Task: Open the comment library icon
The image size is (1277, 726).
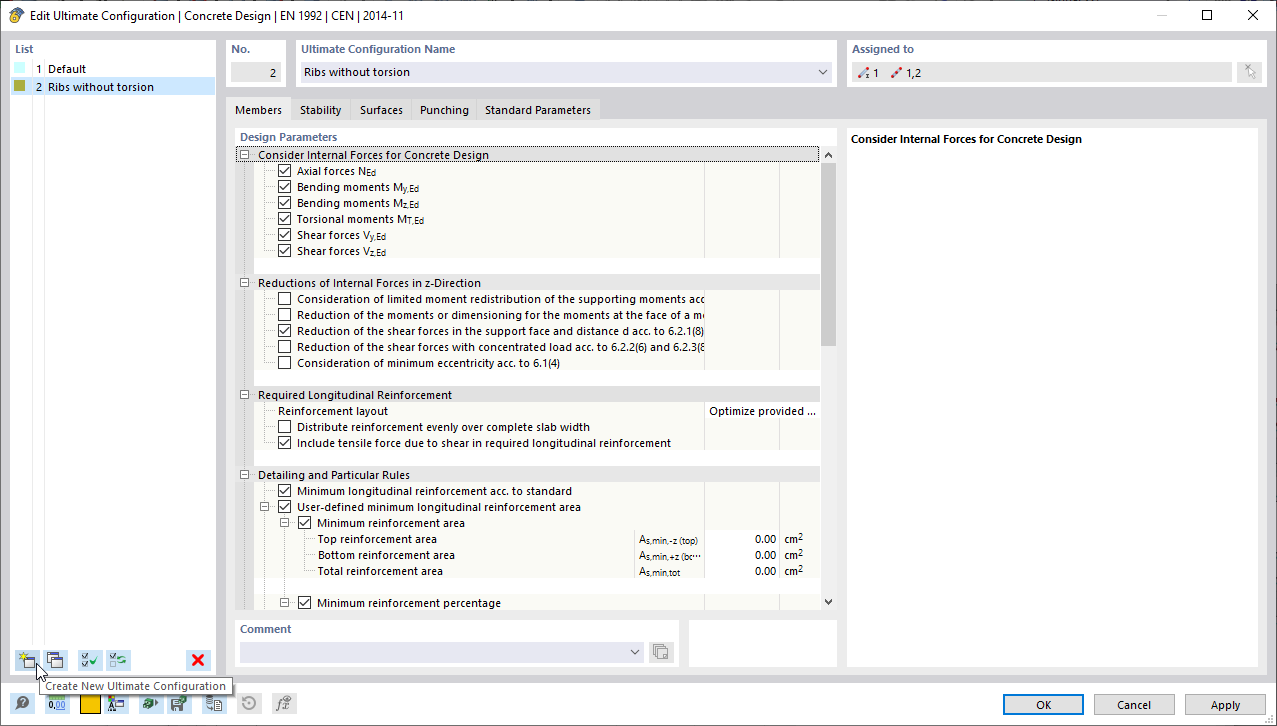Action: click(660, 652)
